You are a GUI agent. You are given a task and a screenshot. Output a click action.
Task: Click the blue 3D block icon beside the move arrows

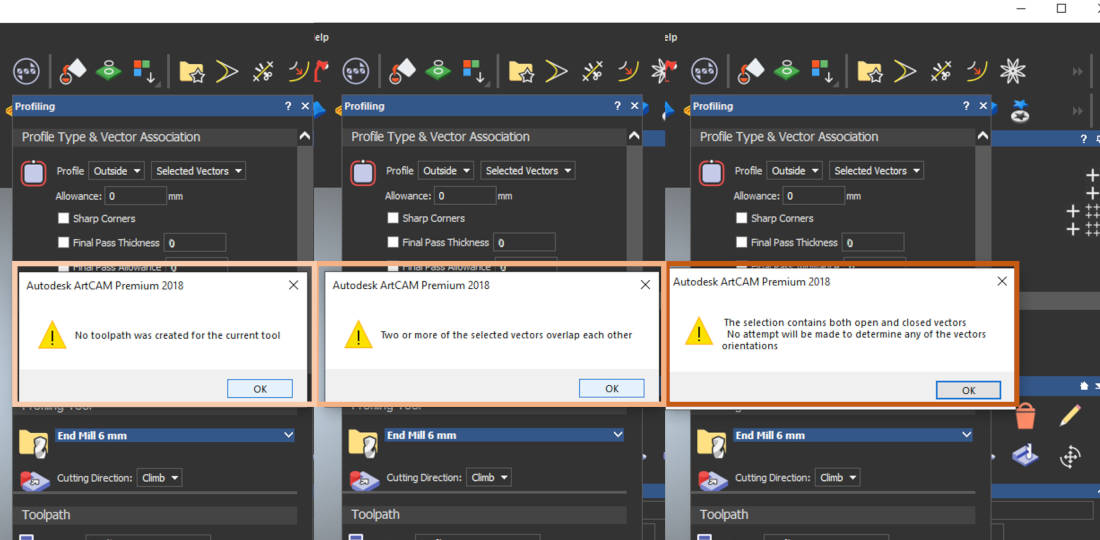click(x=1025, y=456)
